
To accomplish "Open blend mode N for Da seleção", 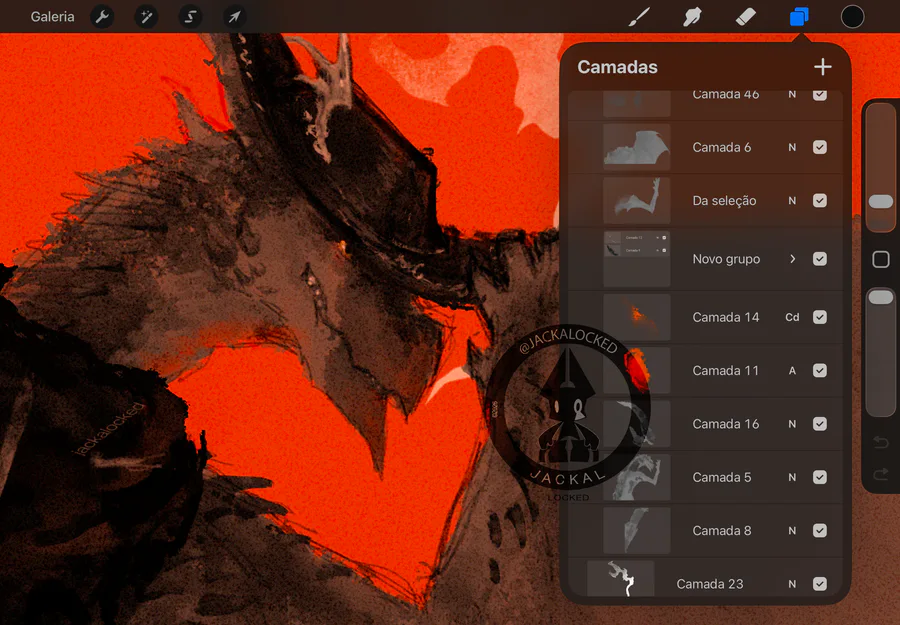I will [792, 201].
